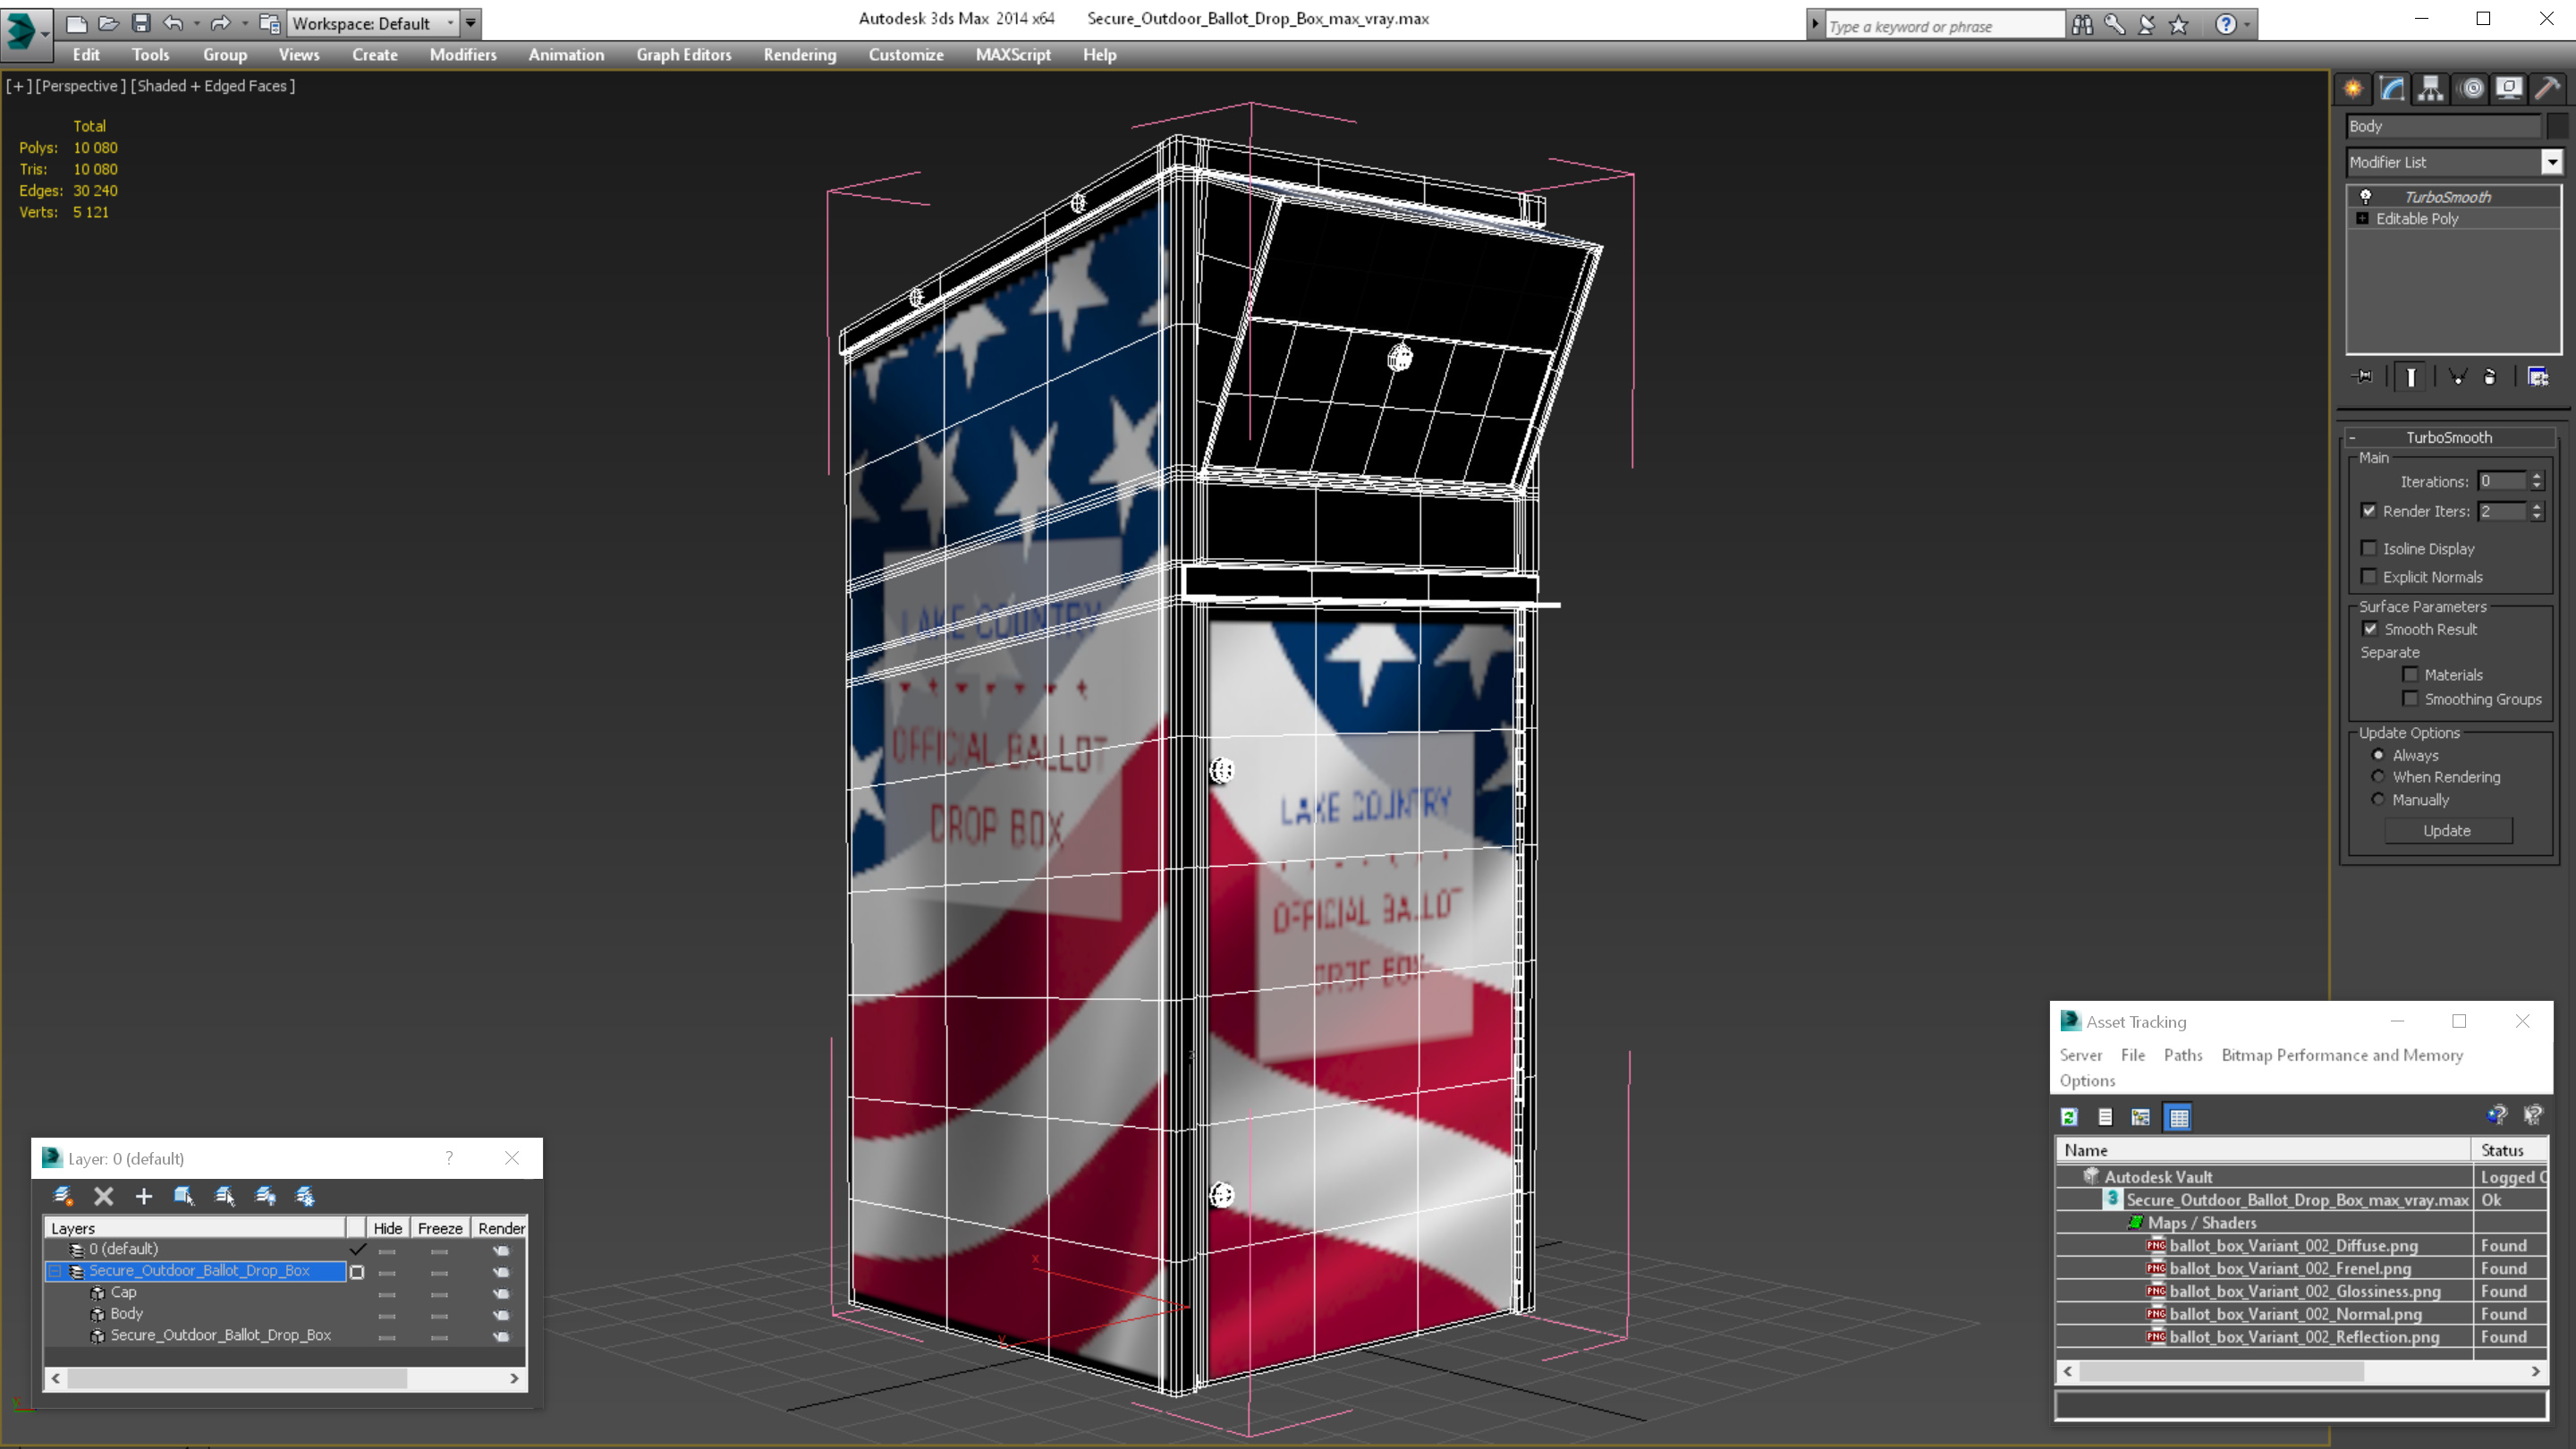
Task: Open the Quick Access Toolbar customize arrow
Action: tap(471, 23)
